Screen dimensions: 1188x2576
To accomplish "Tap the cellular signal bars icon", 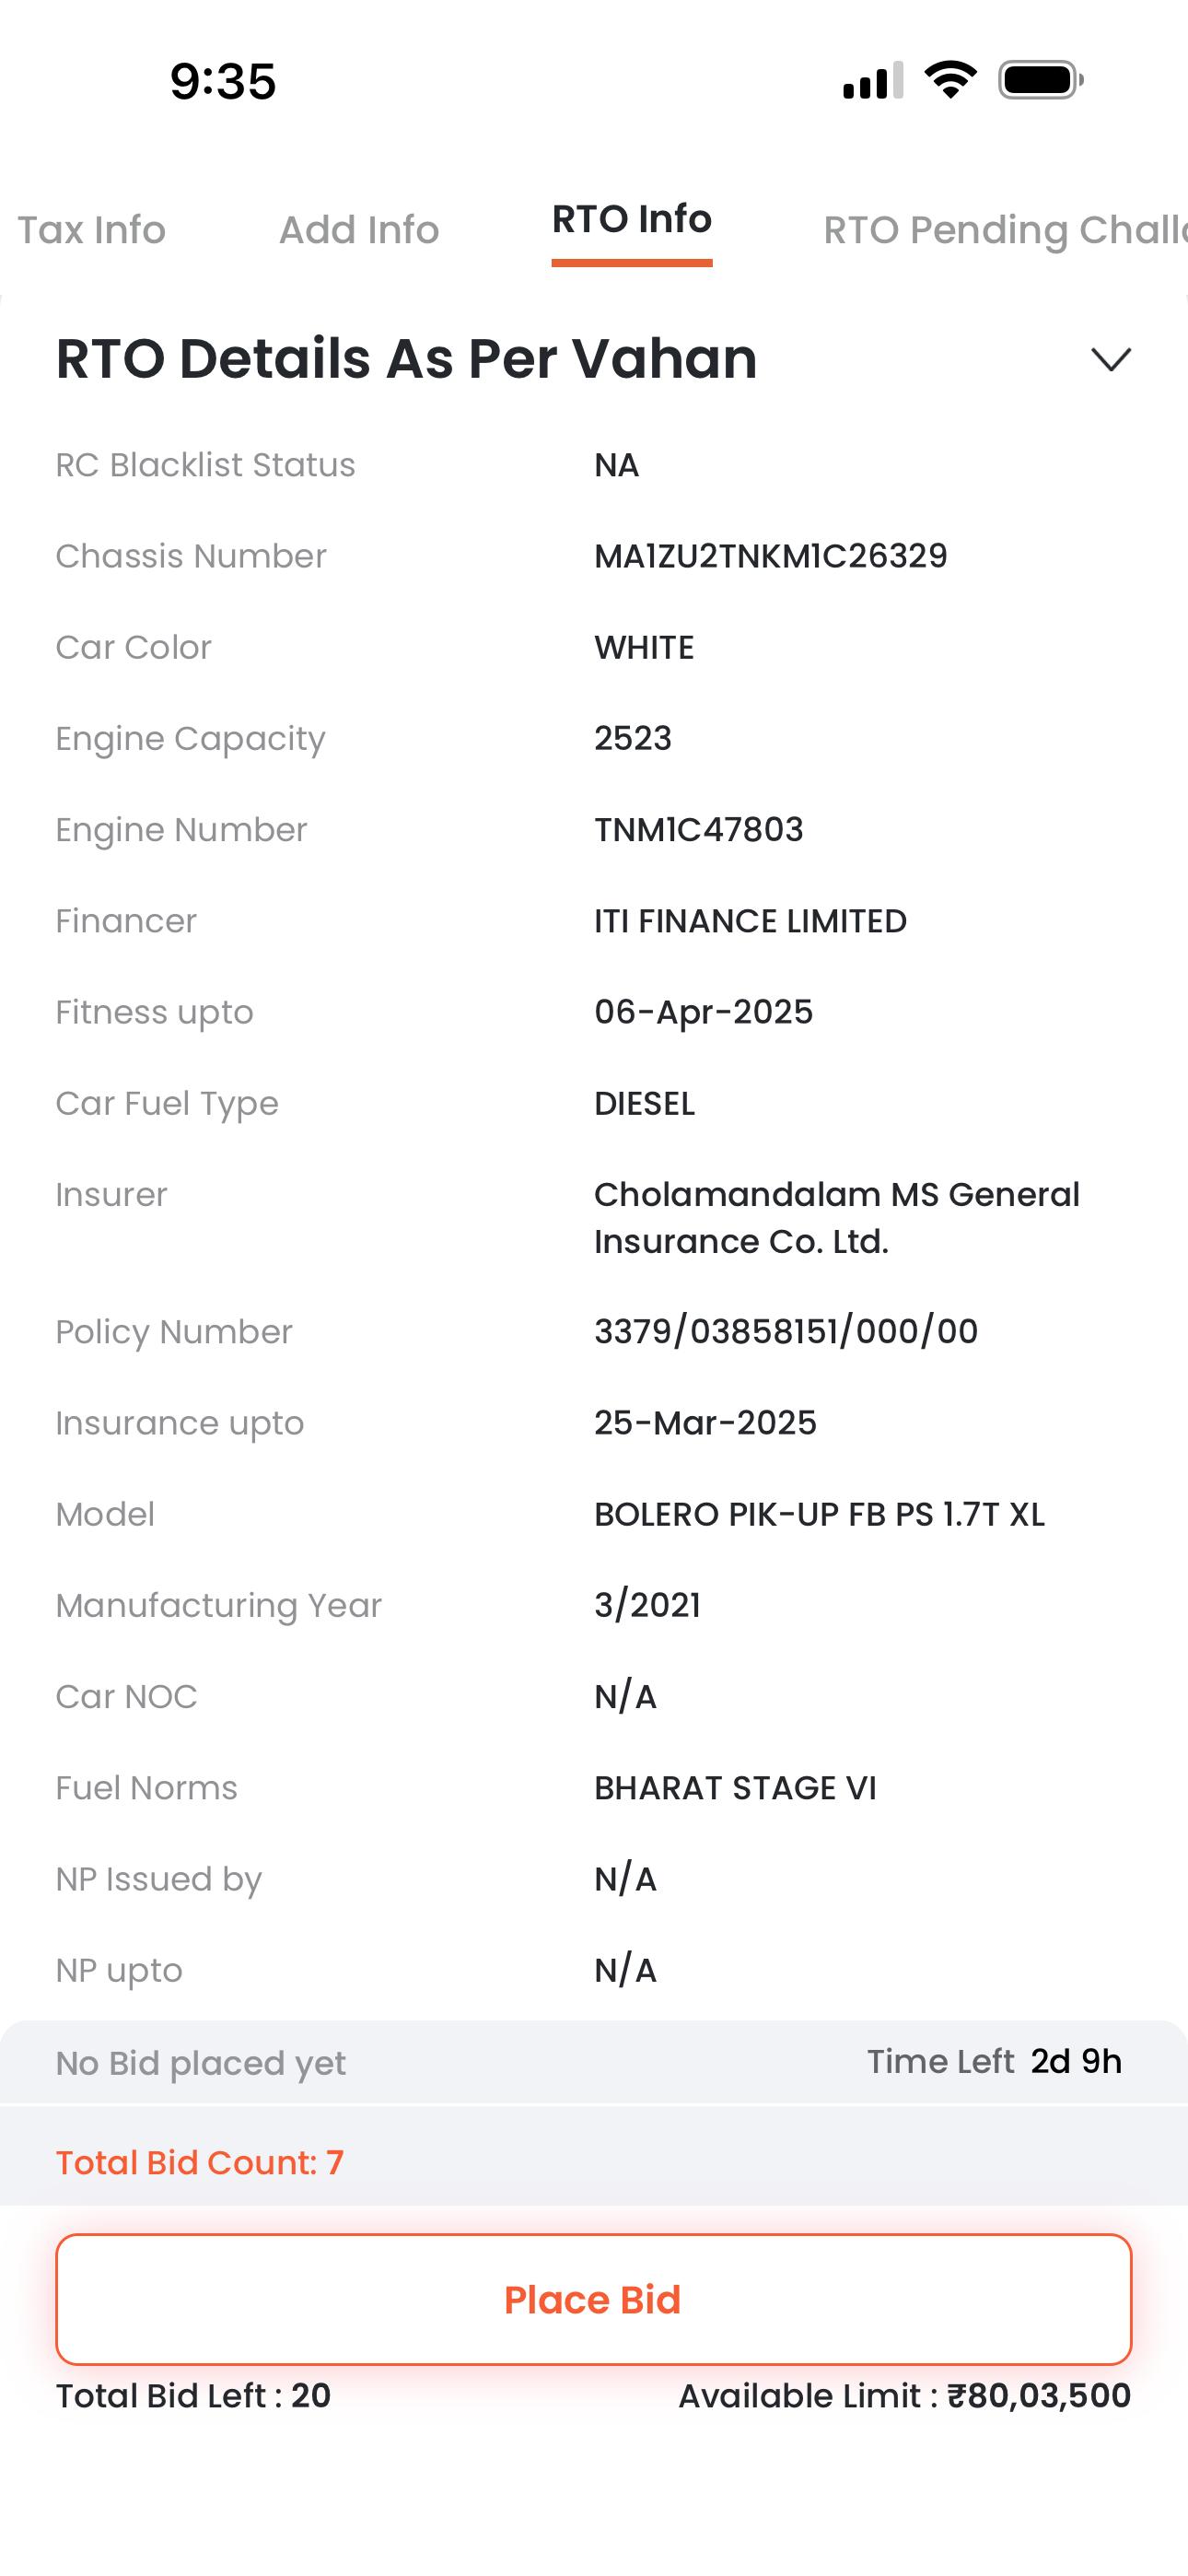I will 872,80.
